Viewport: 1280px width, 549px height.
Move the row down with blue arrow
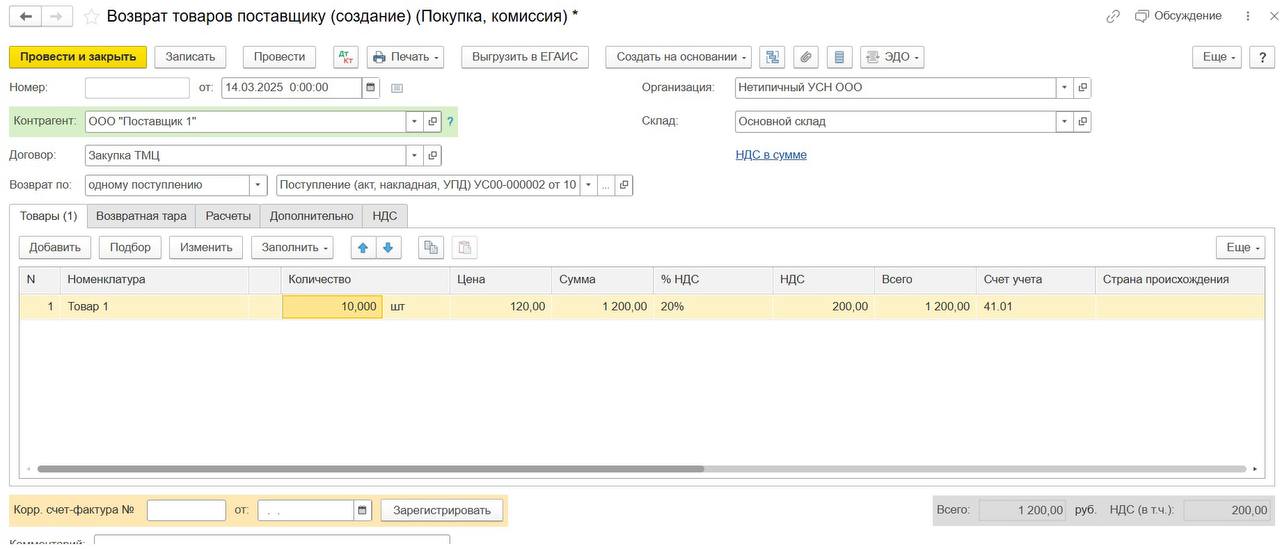point(388,247)
